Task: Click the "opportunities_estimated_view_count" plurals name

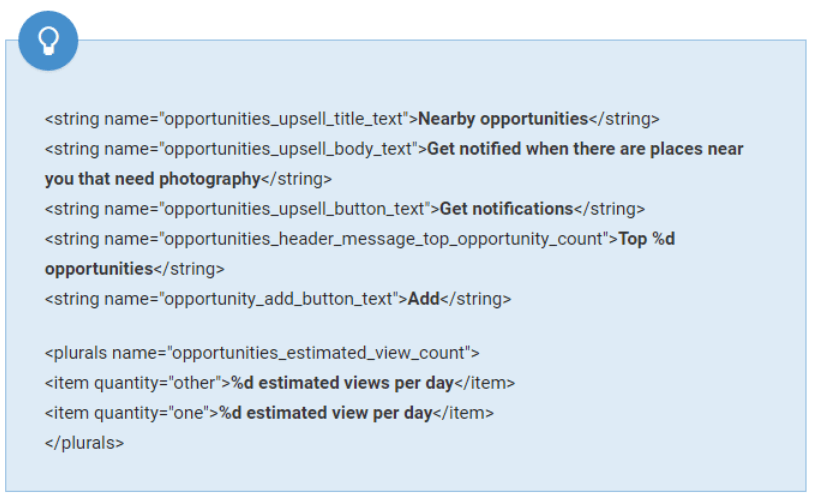Action: pos(319,353)
